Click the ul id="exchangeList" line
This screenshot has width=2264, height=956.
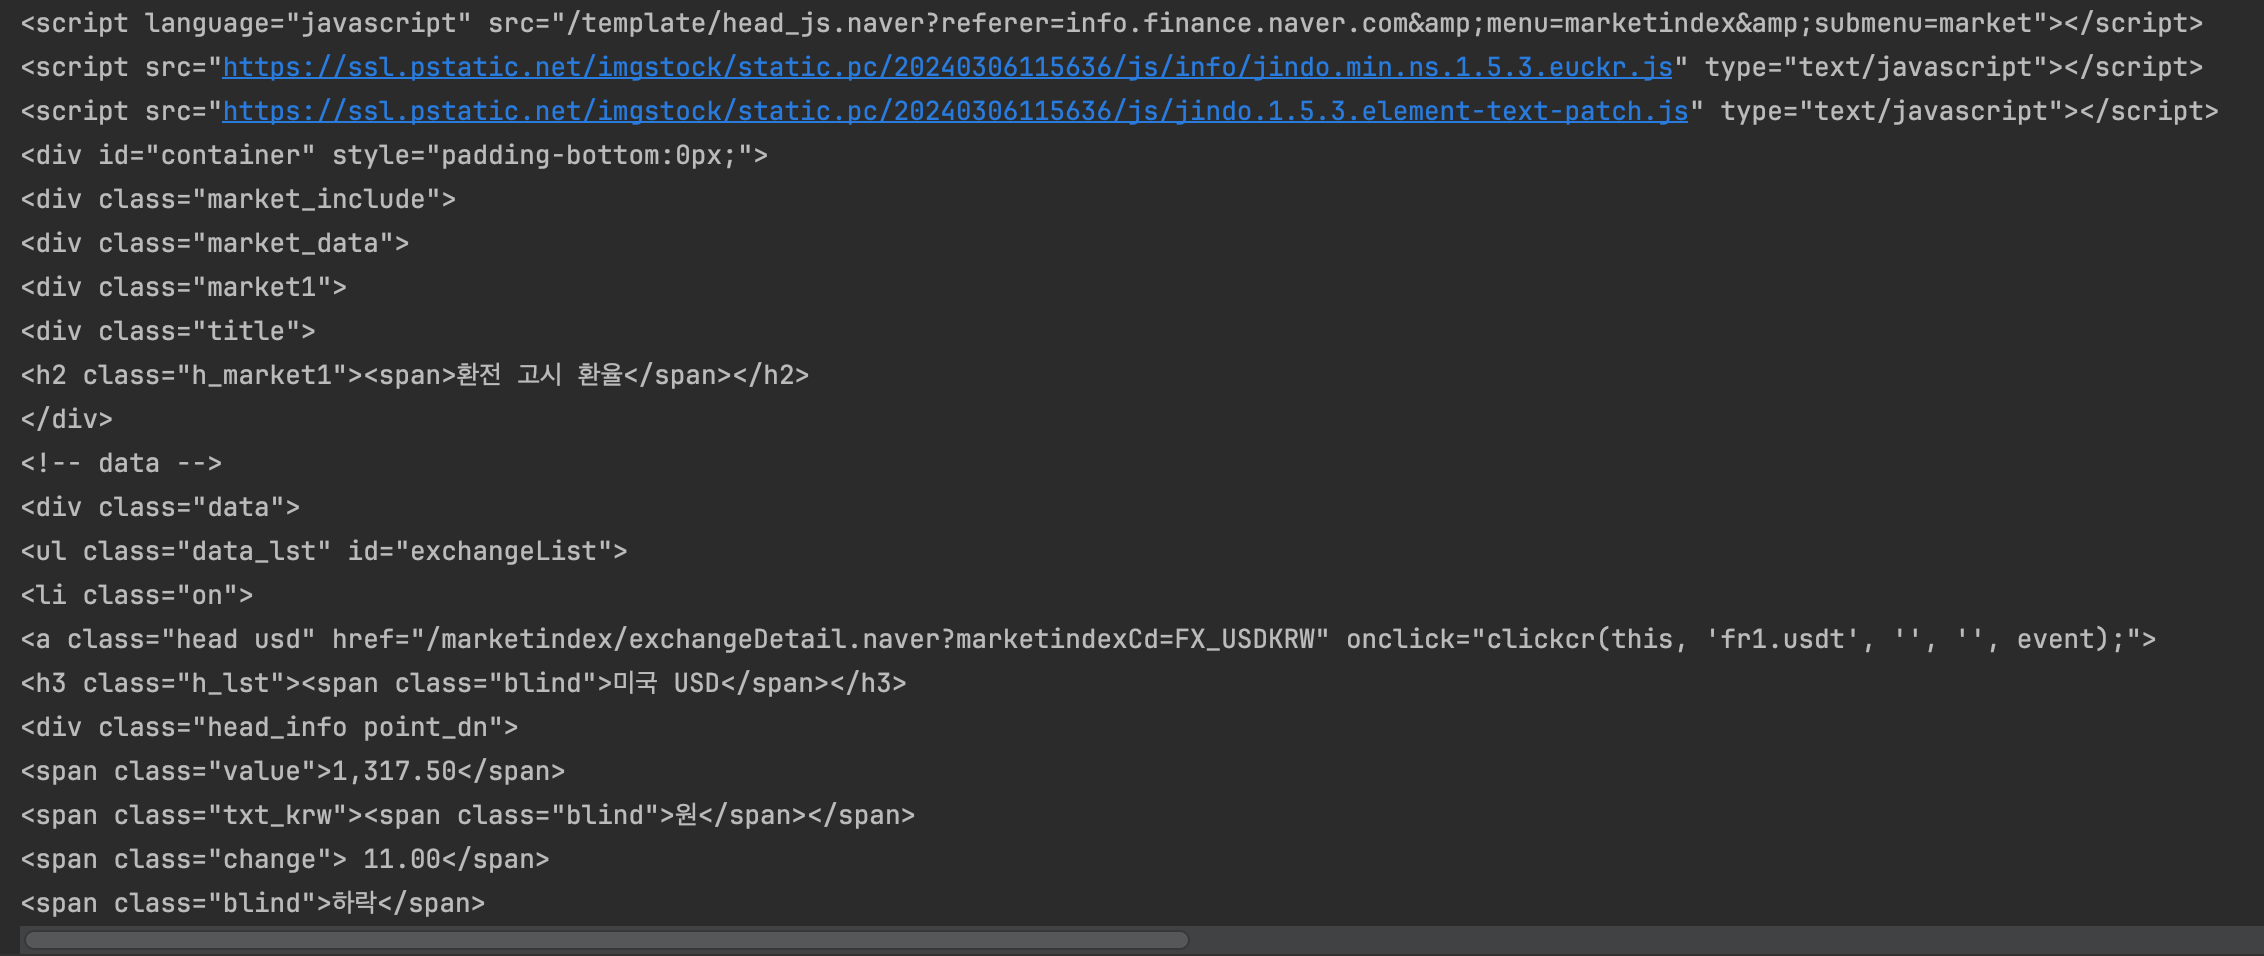(x=324, y=551)
